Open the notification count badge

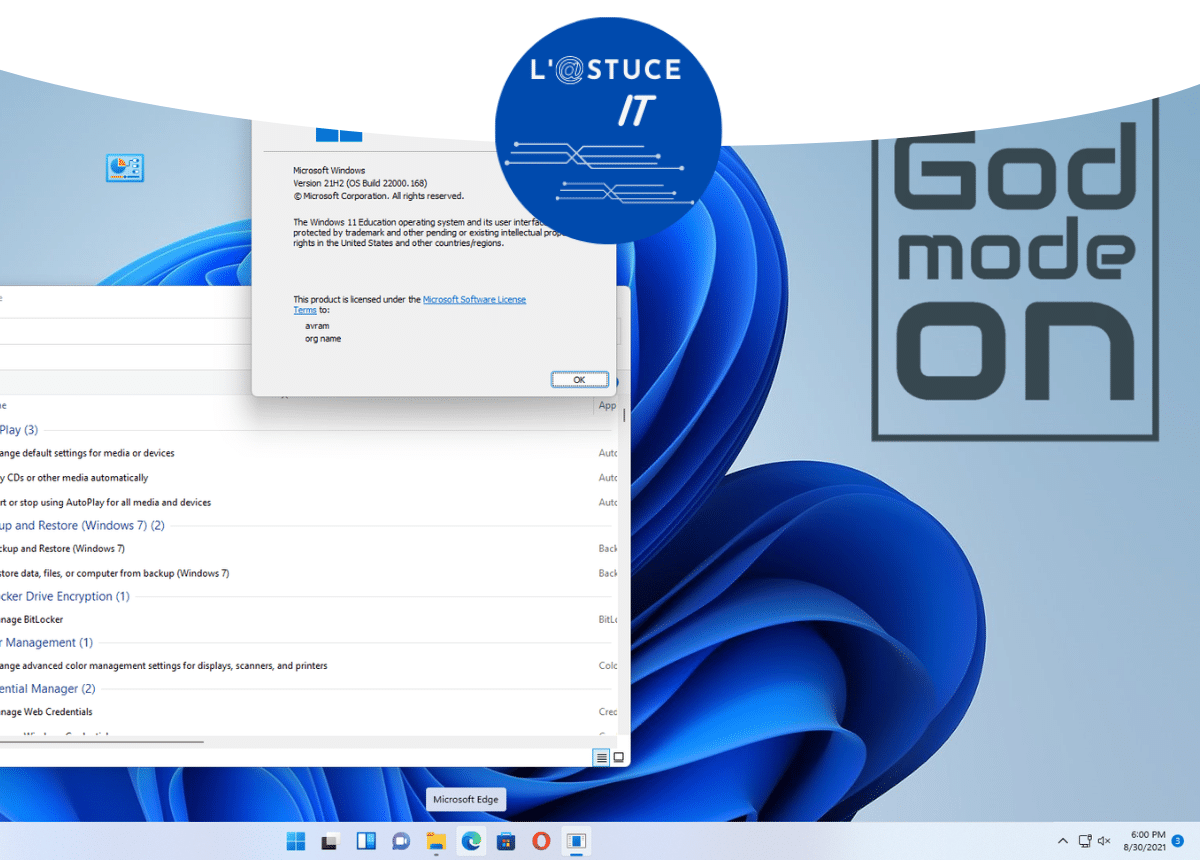1178,841
